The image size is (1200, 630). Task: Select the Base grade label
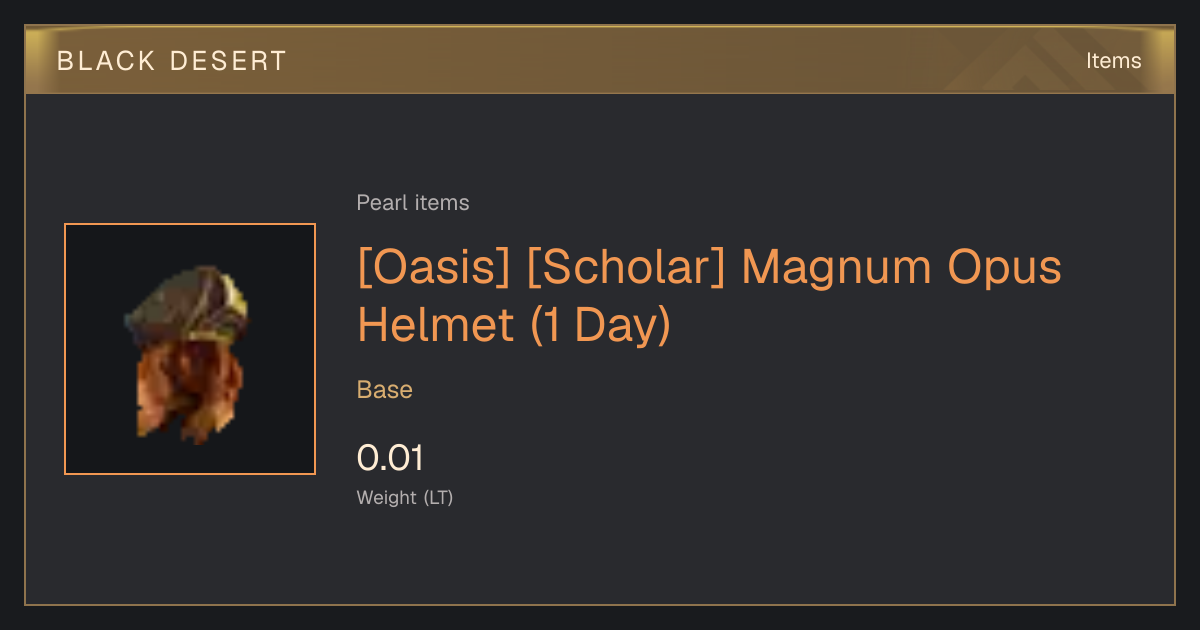385,390
